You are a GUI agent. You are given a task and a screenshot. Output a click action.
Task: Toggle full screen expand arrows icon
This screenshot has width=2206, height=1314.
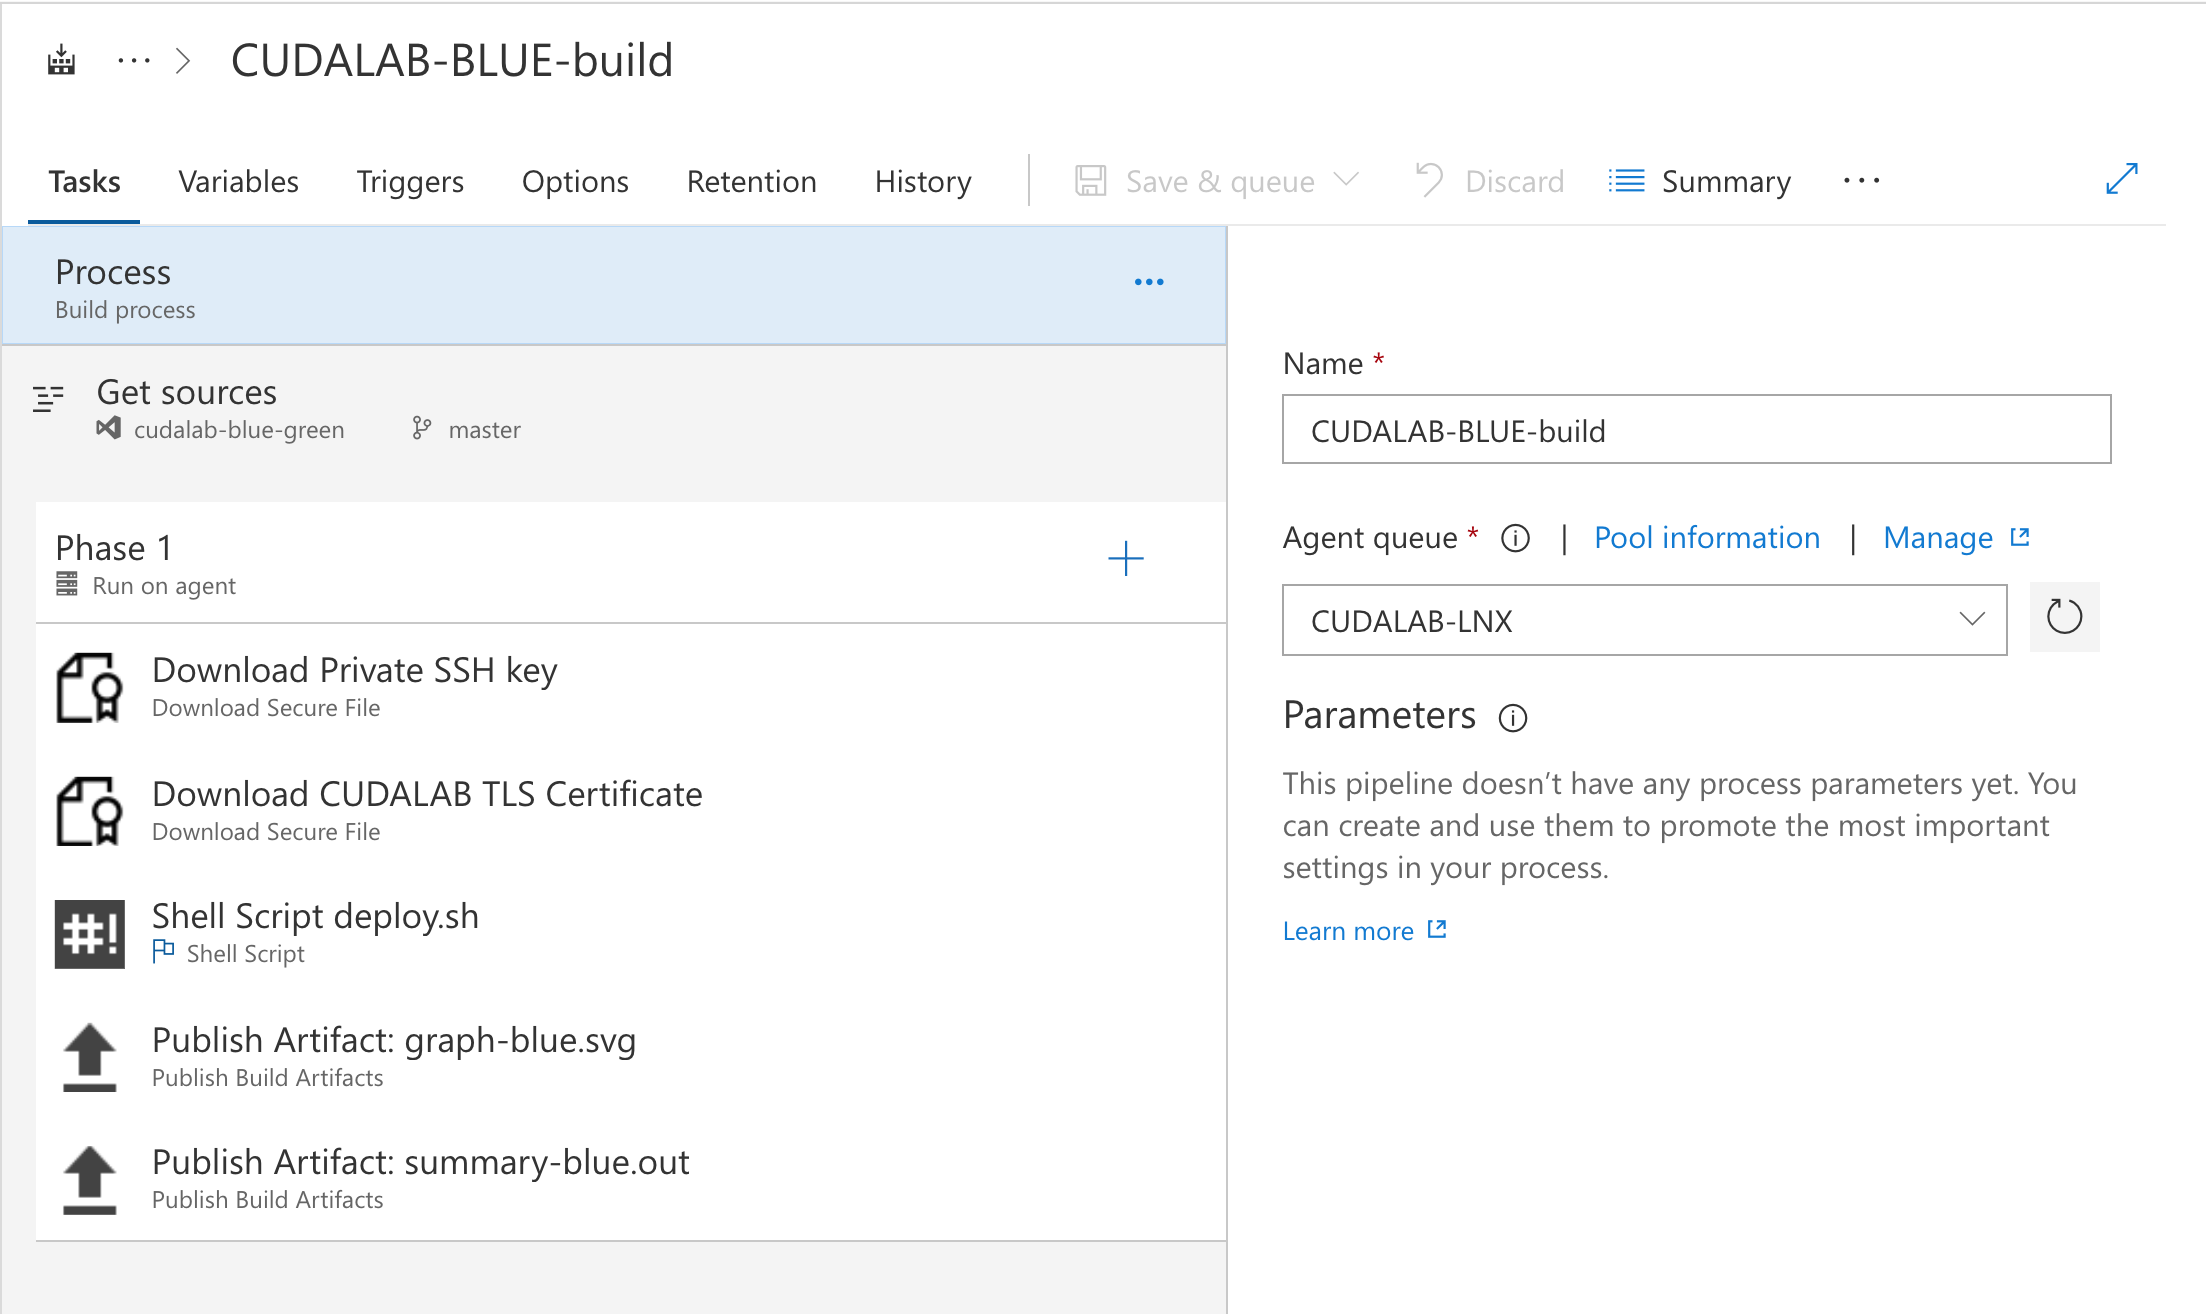tap(2121, 179)
